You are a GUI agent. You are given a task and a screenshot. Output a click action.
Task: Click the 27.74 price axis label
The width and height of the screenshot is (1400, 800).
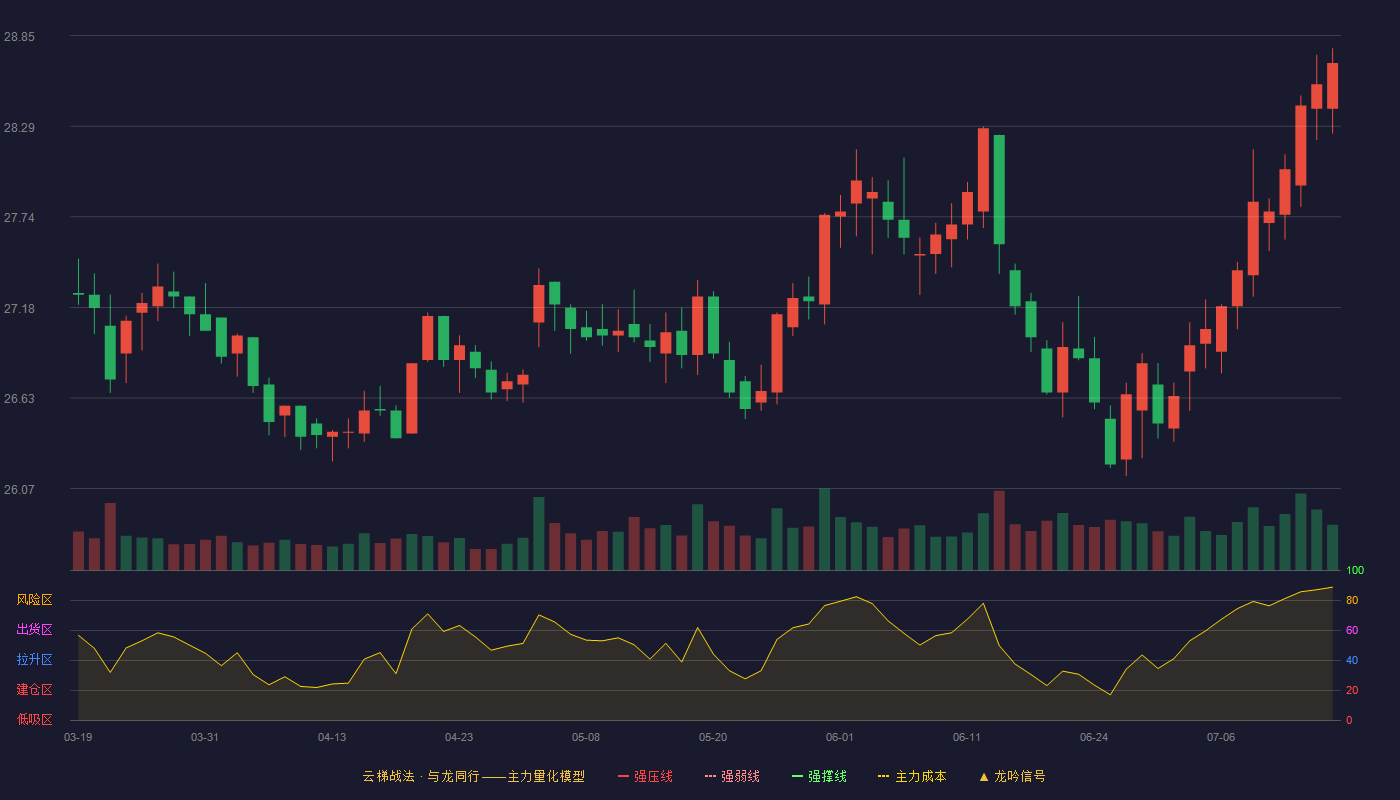pyautogui.click(x=19, y=218)
